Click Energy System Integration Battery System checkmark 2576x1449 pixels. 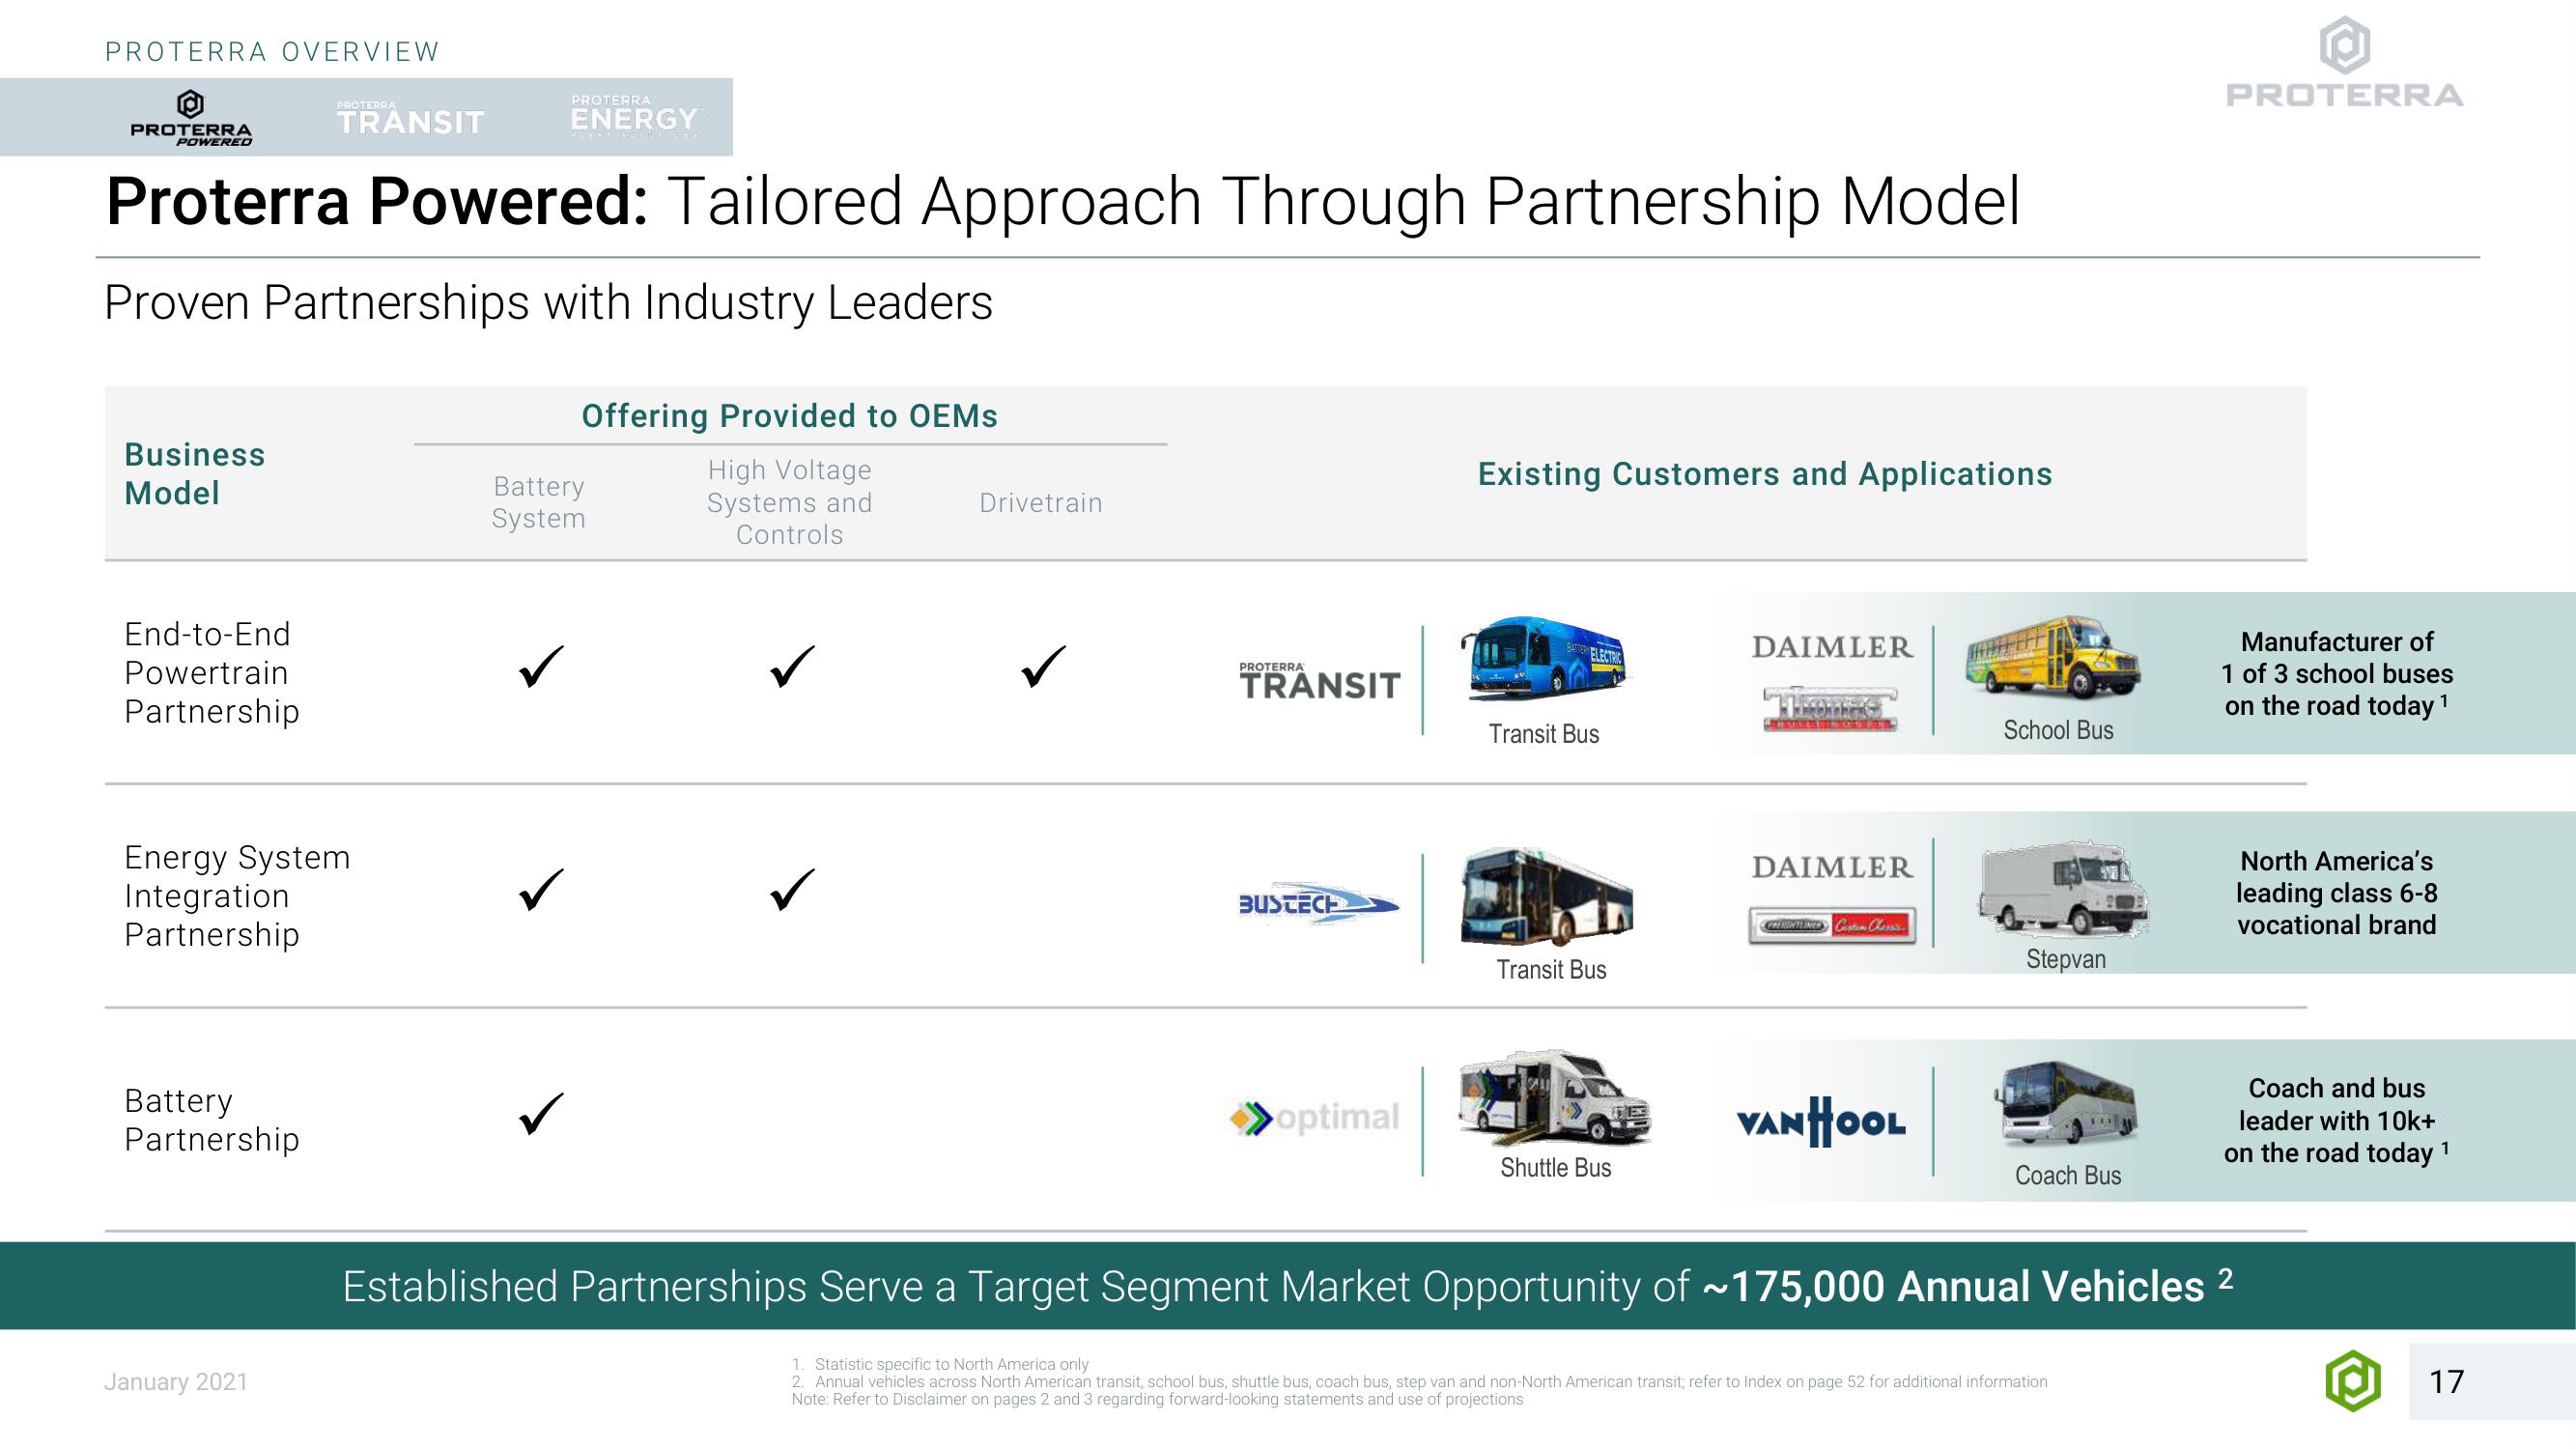pyautogui.click(x=541, y=889)
